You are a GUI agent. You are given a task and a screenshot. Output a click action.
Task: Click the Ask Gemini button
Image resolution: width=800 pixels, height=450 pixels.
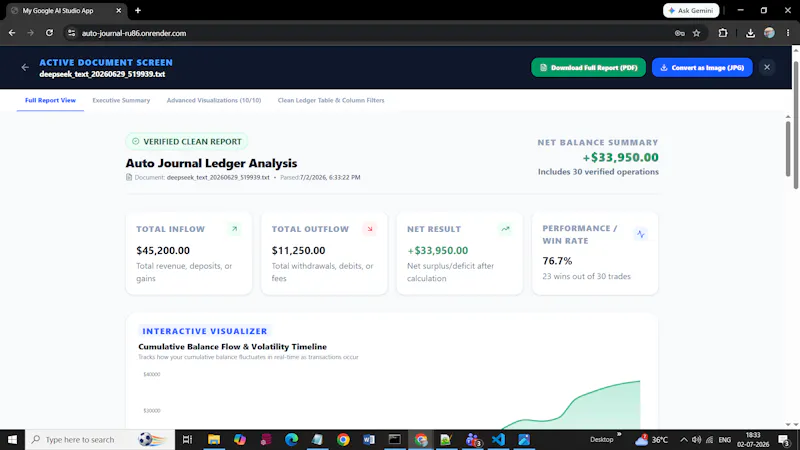tap(691, 10)
